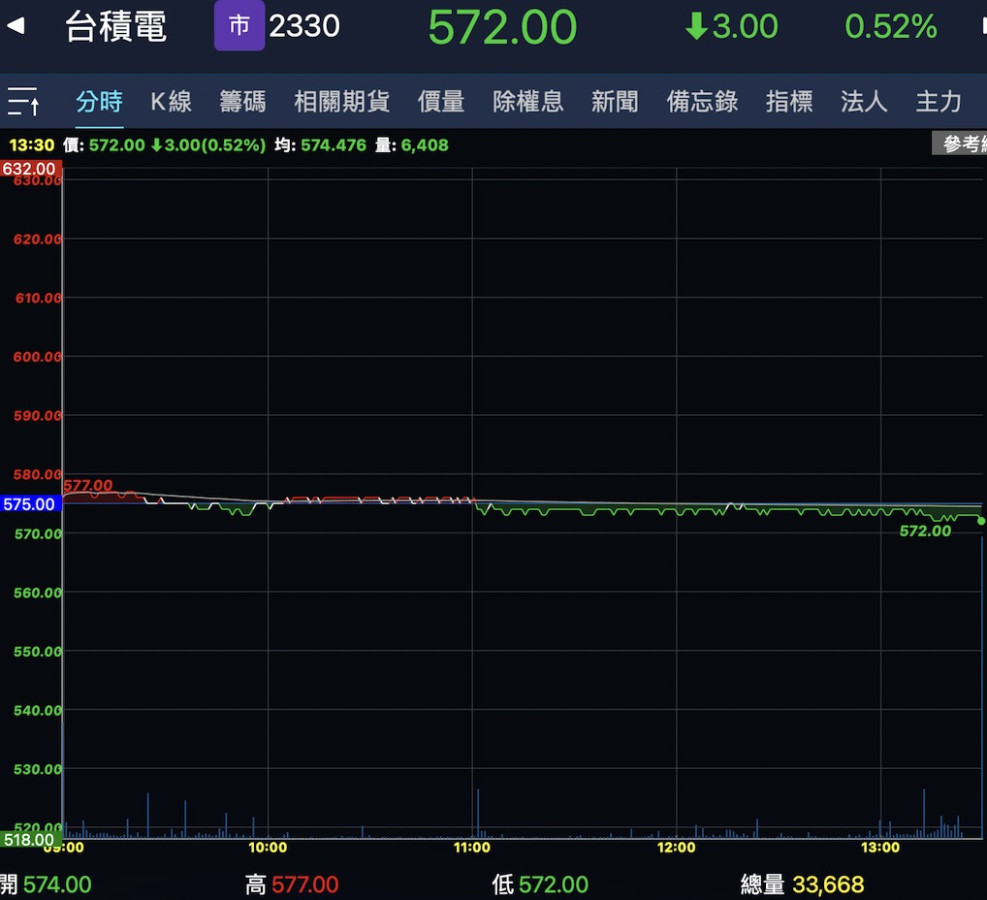
Task: Click the green last-price dot on the chart line
Action: pos(981,520)
